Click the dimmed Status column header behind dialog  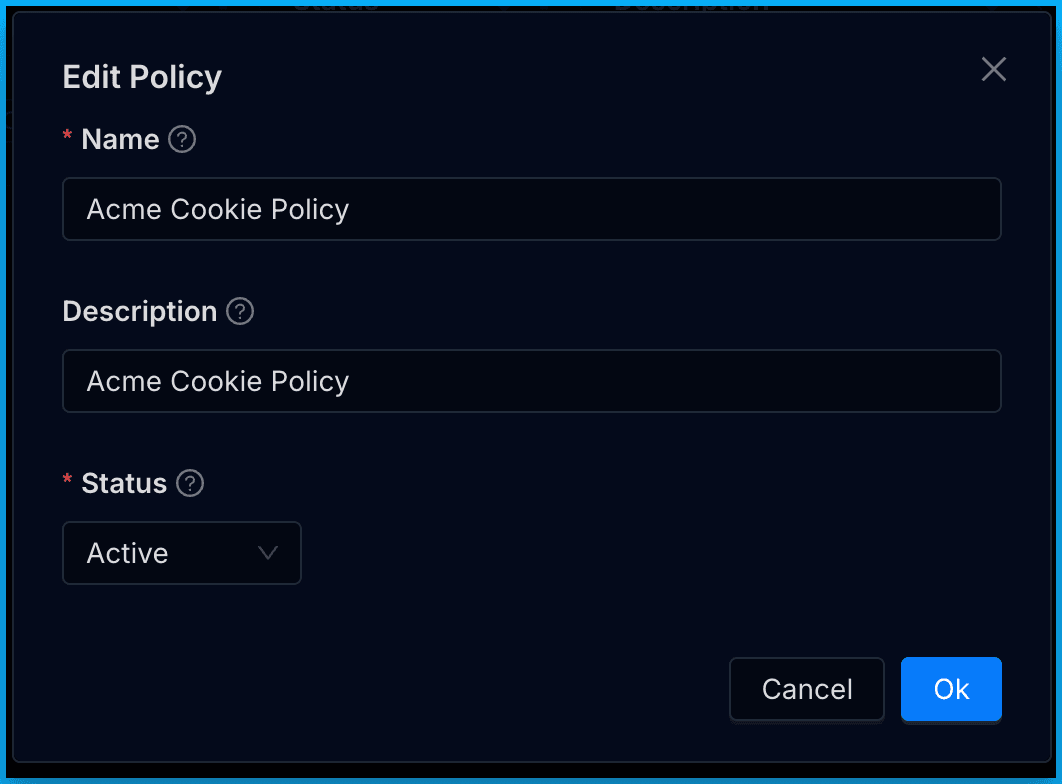[x=336, y=5]
